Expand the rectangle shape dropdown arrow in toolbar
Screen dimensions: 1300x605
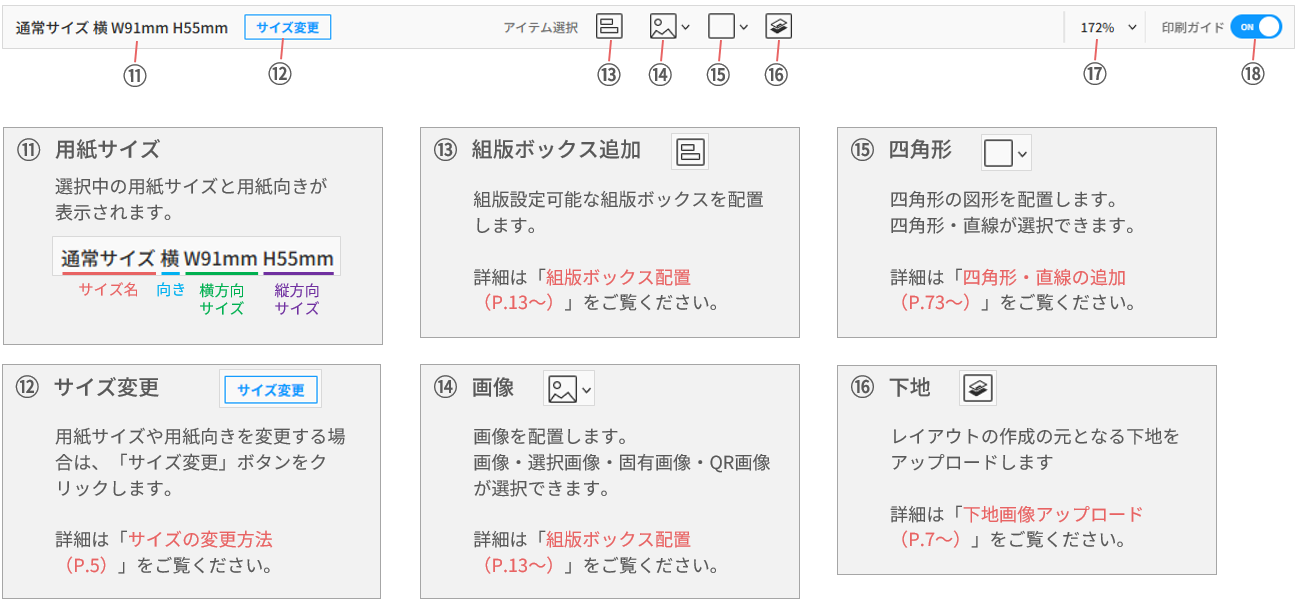tap(743, 28)
